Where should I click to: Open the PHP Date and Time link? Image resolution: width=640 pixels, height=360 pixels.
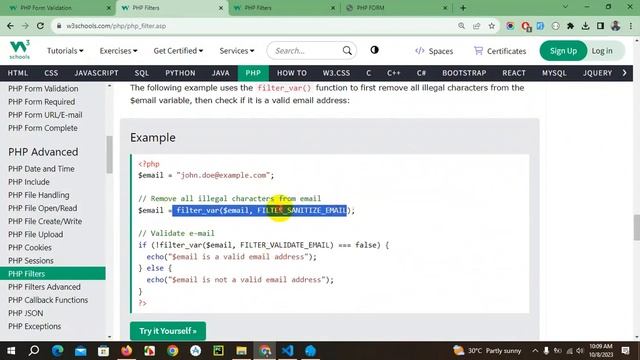coord(41,169)
